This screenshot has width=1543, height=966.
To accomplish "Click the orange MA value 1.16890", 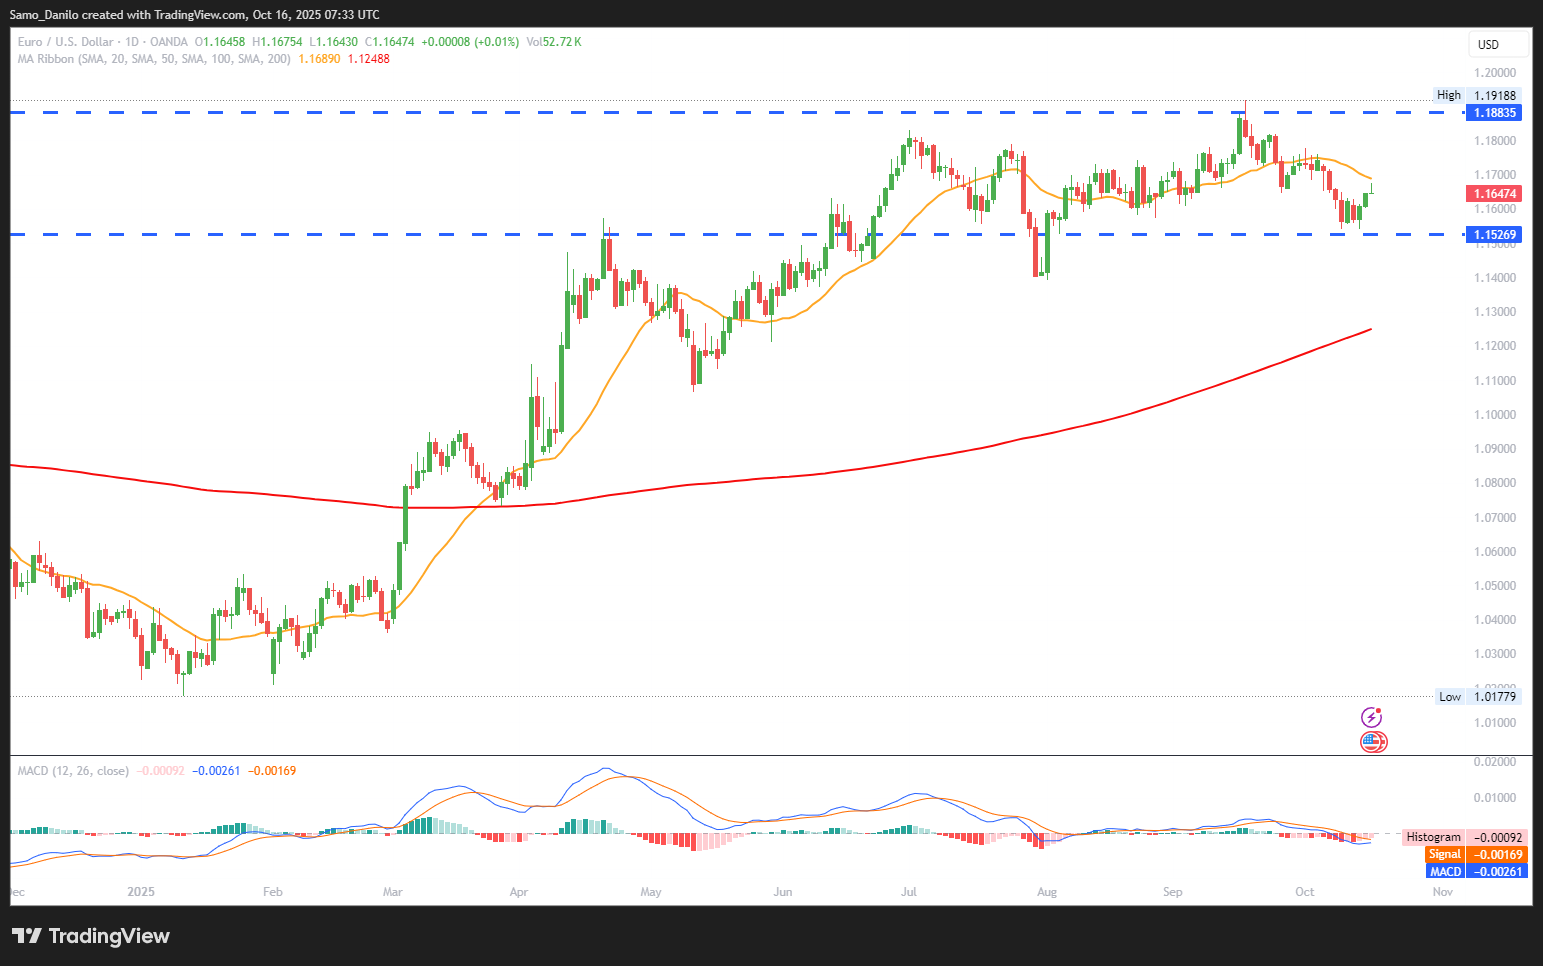I will coord(319,59).
